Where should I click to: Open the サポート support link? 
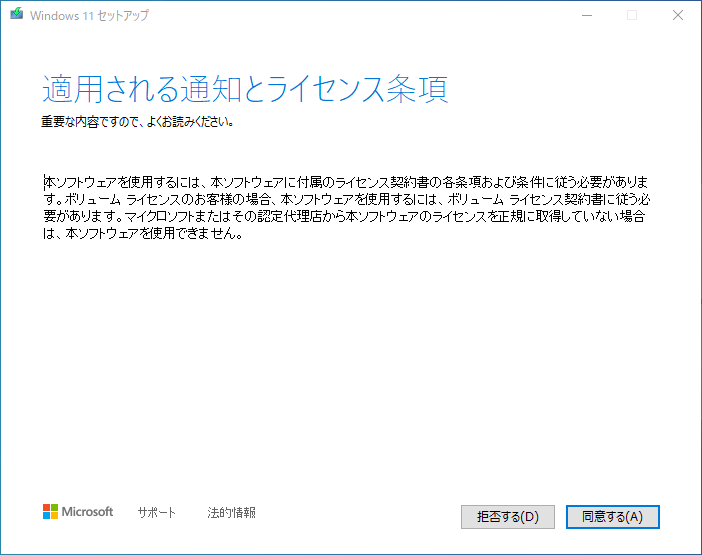tap(157, 512)
